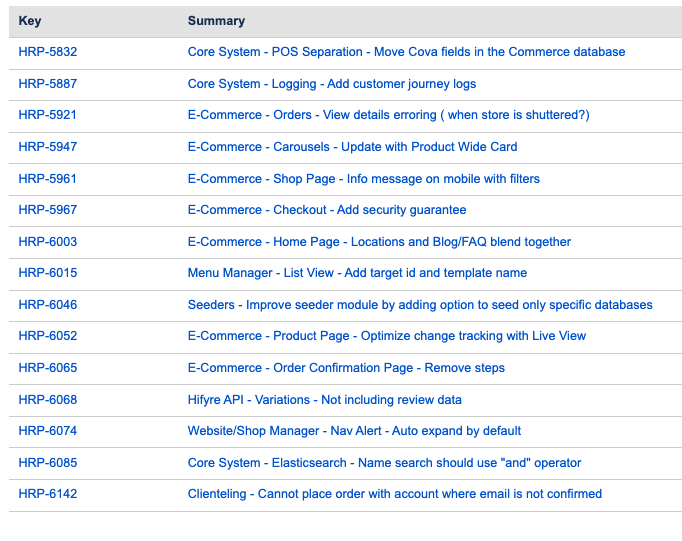682x541 pixels.
Task: Open the Carousels Product Wide Card summary
Action: tap(352, 147)
